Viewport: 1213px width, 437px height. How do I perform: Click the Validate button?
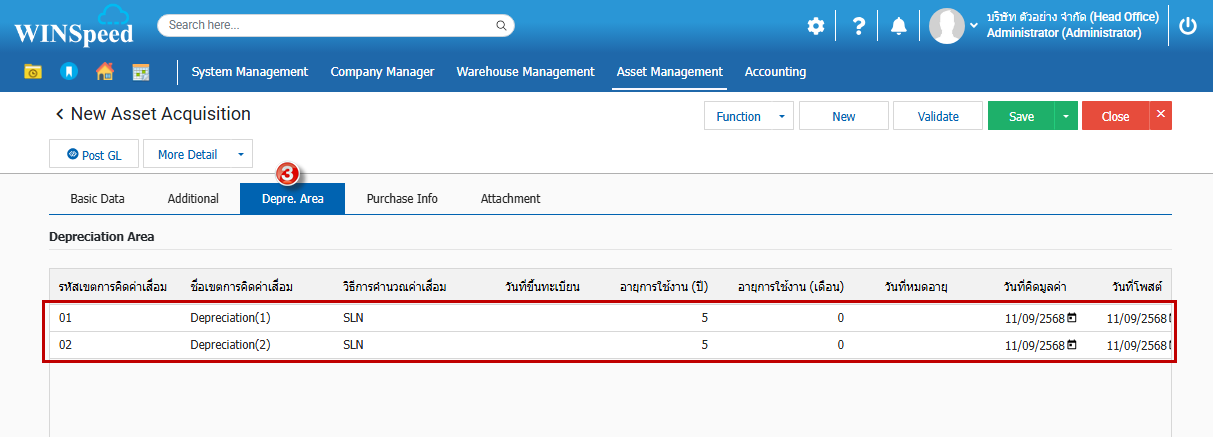point(938,117)
